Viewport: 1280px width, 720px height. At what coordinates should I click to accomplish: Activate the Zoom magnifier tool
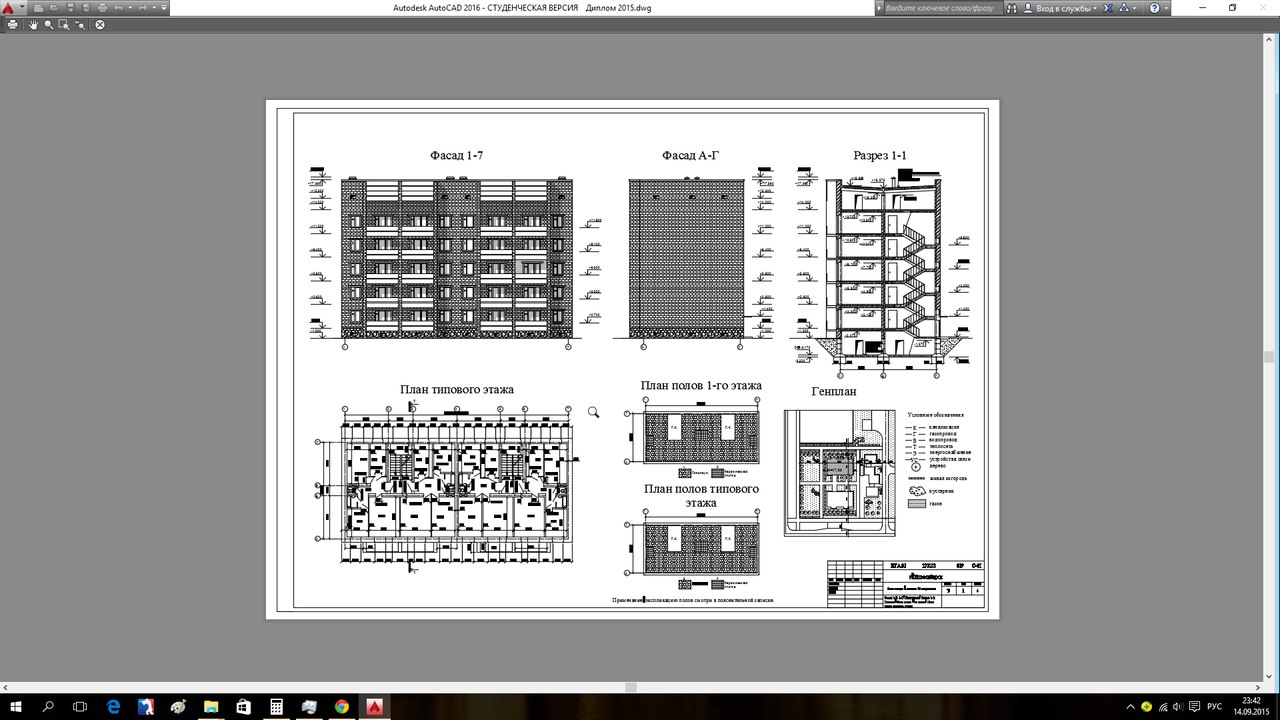[48, 24]
